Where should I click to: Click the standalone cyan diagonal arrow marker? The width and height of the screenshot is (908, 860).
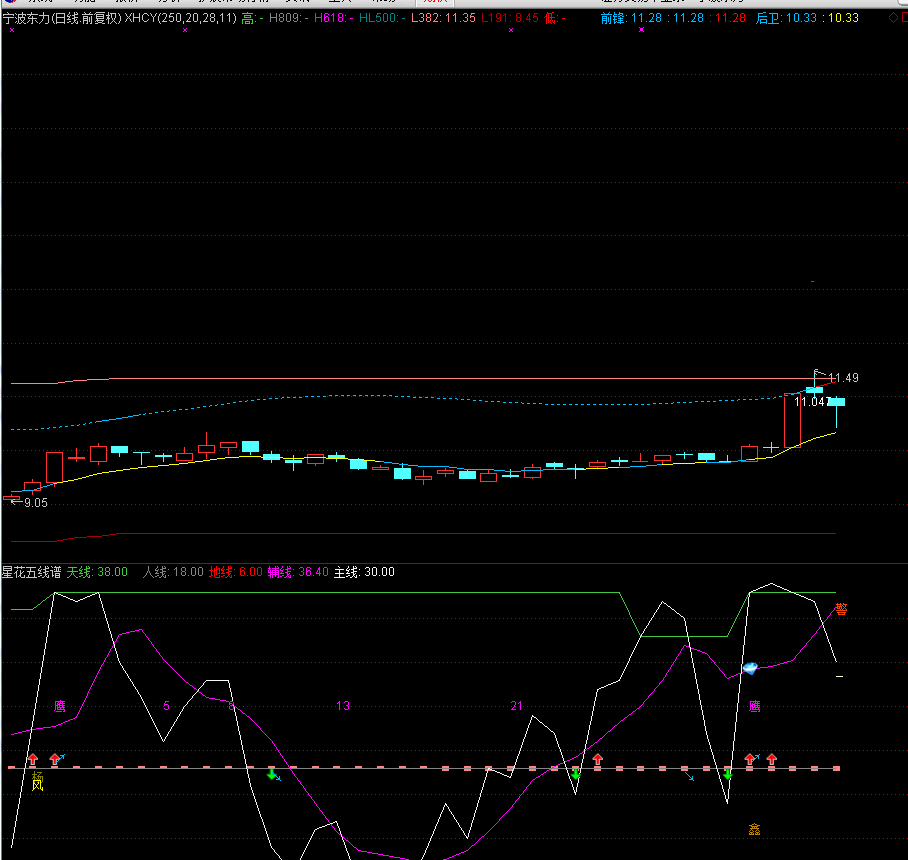689,776
